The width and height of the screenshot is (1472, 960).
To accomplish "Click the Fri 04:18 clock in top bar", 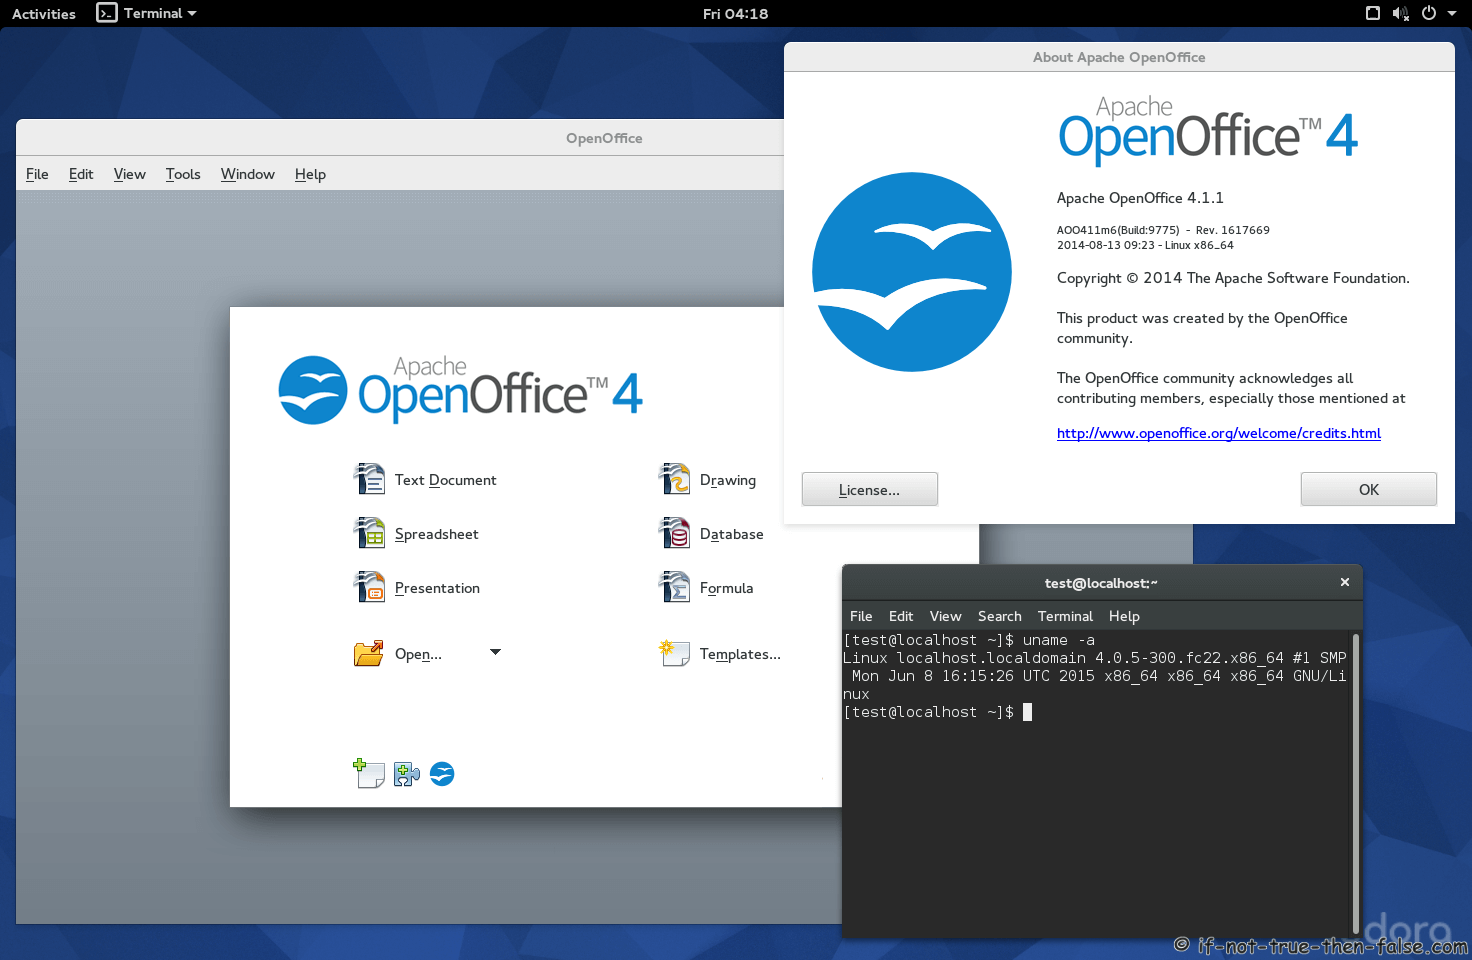I will [735, 14].
